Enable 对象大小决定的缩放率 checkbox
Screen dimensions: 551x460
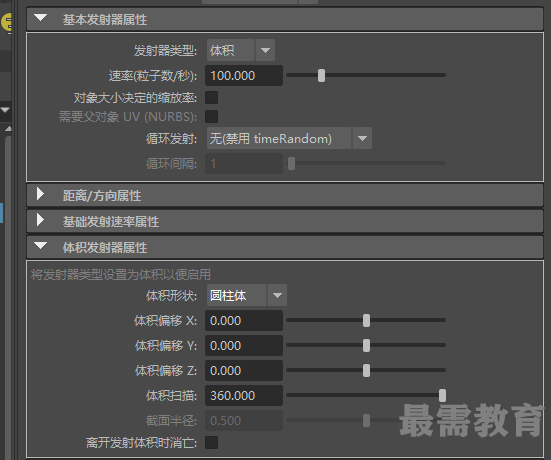click(x=212, y=97)
